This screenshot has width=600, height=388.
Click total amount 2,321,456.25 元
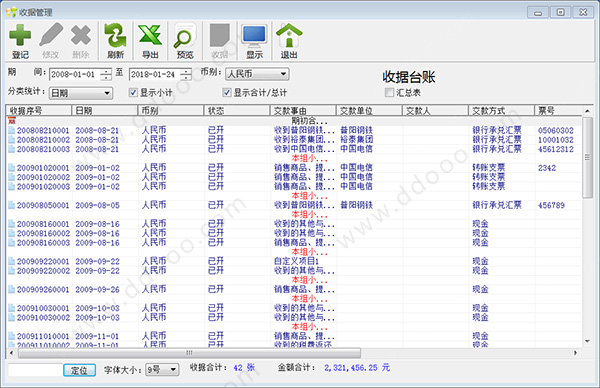(x=357, y=368)
